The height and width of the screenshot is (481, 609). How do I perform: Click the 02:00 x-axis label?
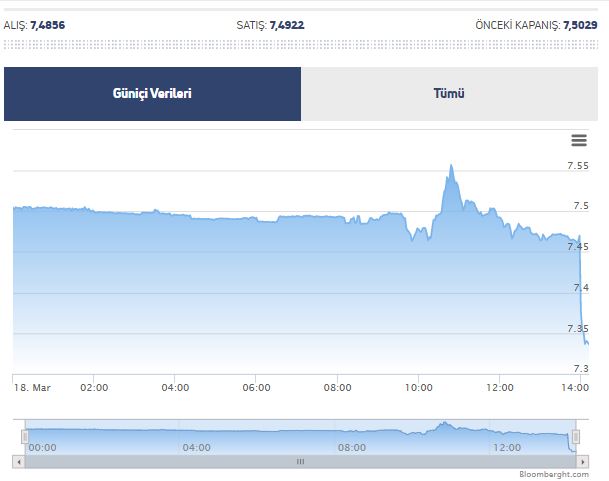click(94, 387)
